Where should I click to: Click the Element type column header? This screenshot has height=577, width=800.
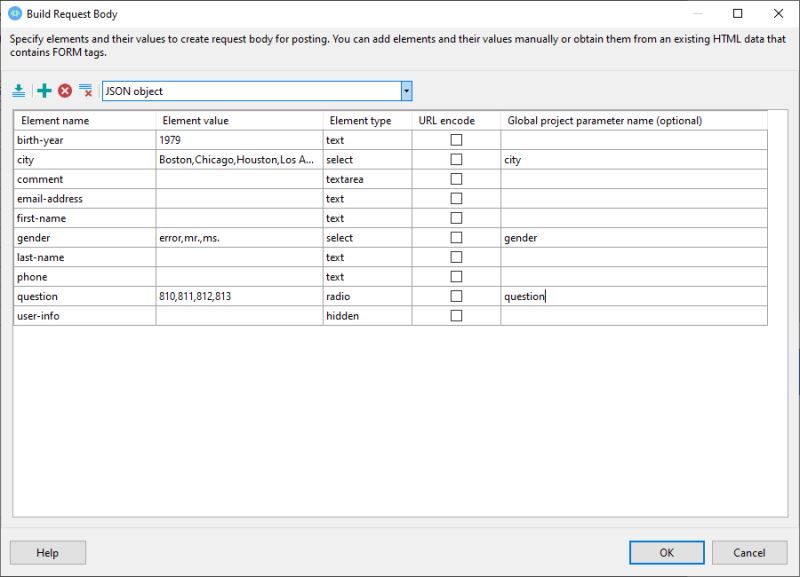367,120
